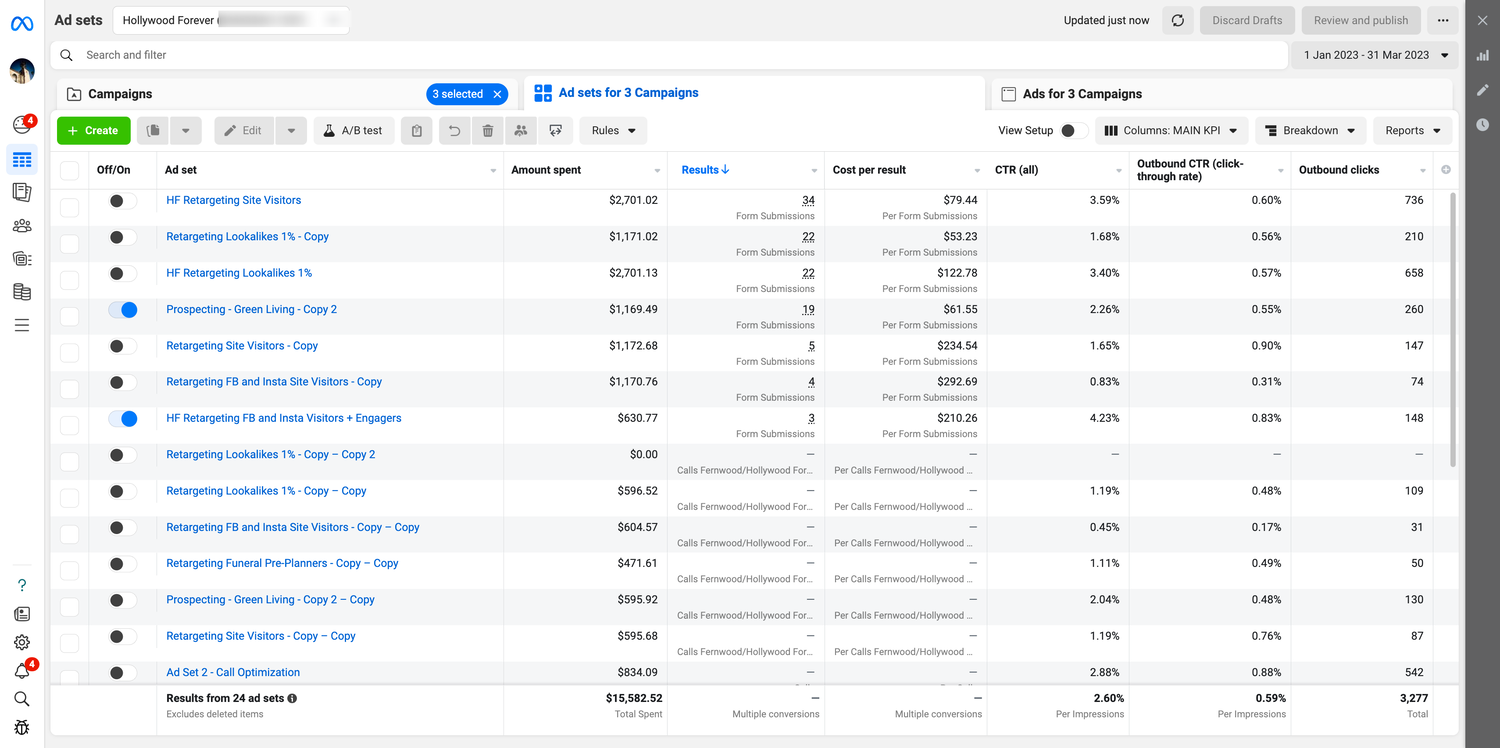Open the Notifications bell icon
1500x748 pixels.
tap(22, 671)
